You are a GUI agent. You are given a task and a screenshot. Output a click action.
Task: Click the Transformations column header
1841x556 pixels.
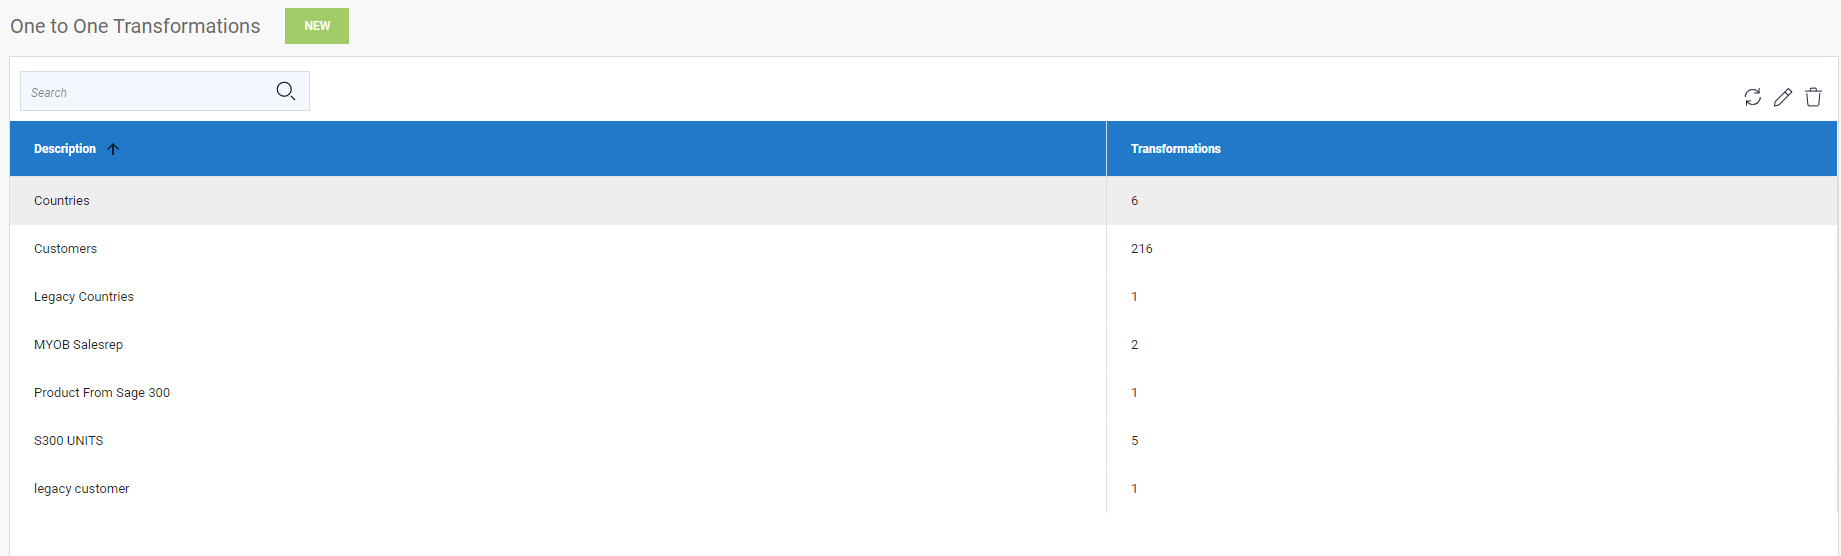pos(1175,149)
